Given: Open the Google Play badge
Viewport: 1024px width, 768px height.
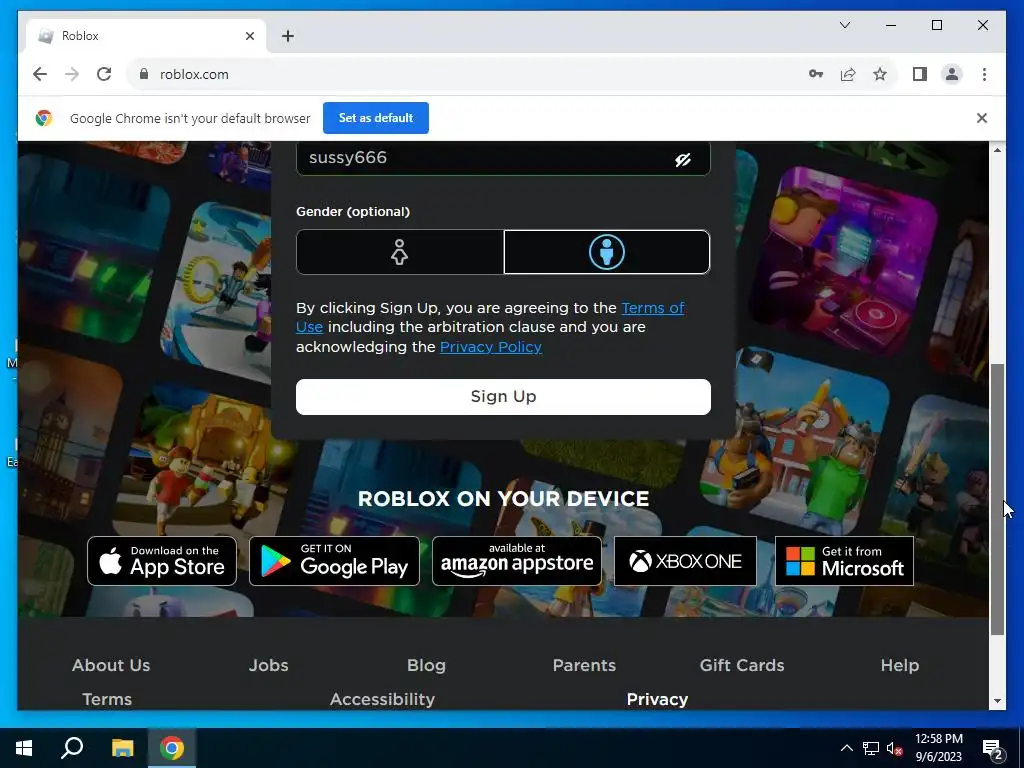Looking at the screenshot, I should 334,561.
